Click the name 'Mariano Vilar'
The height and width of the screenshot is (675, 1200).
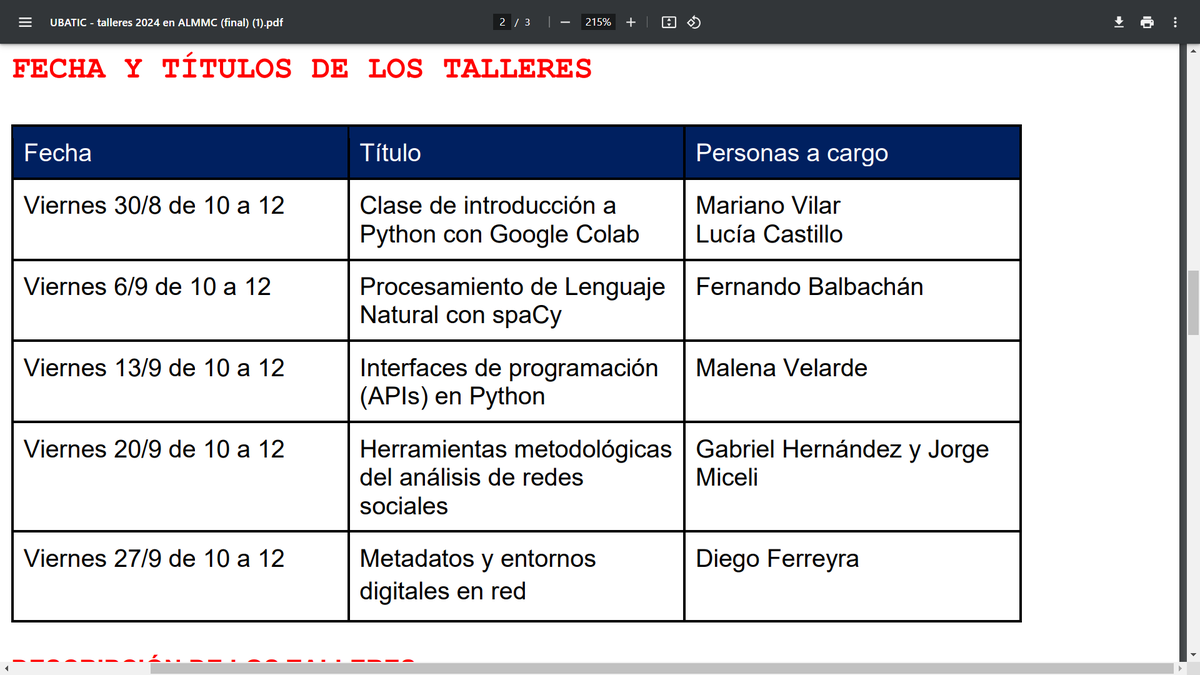[768, 206]
